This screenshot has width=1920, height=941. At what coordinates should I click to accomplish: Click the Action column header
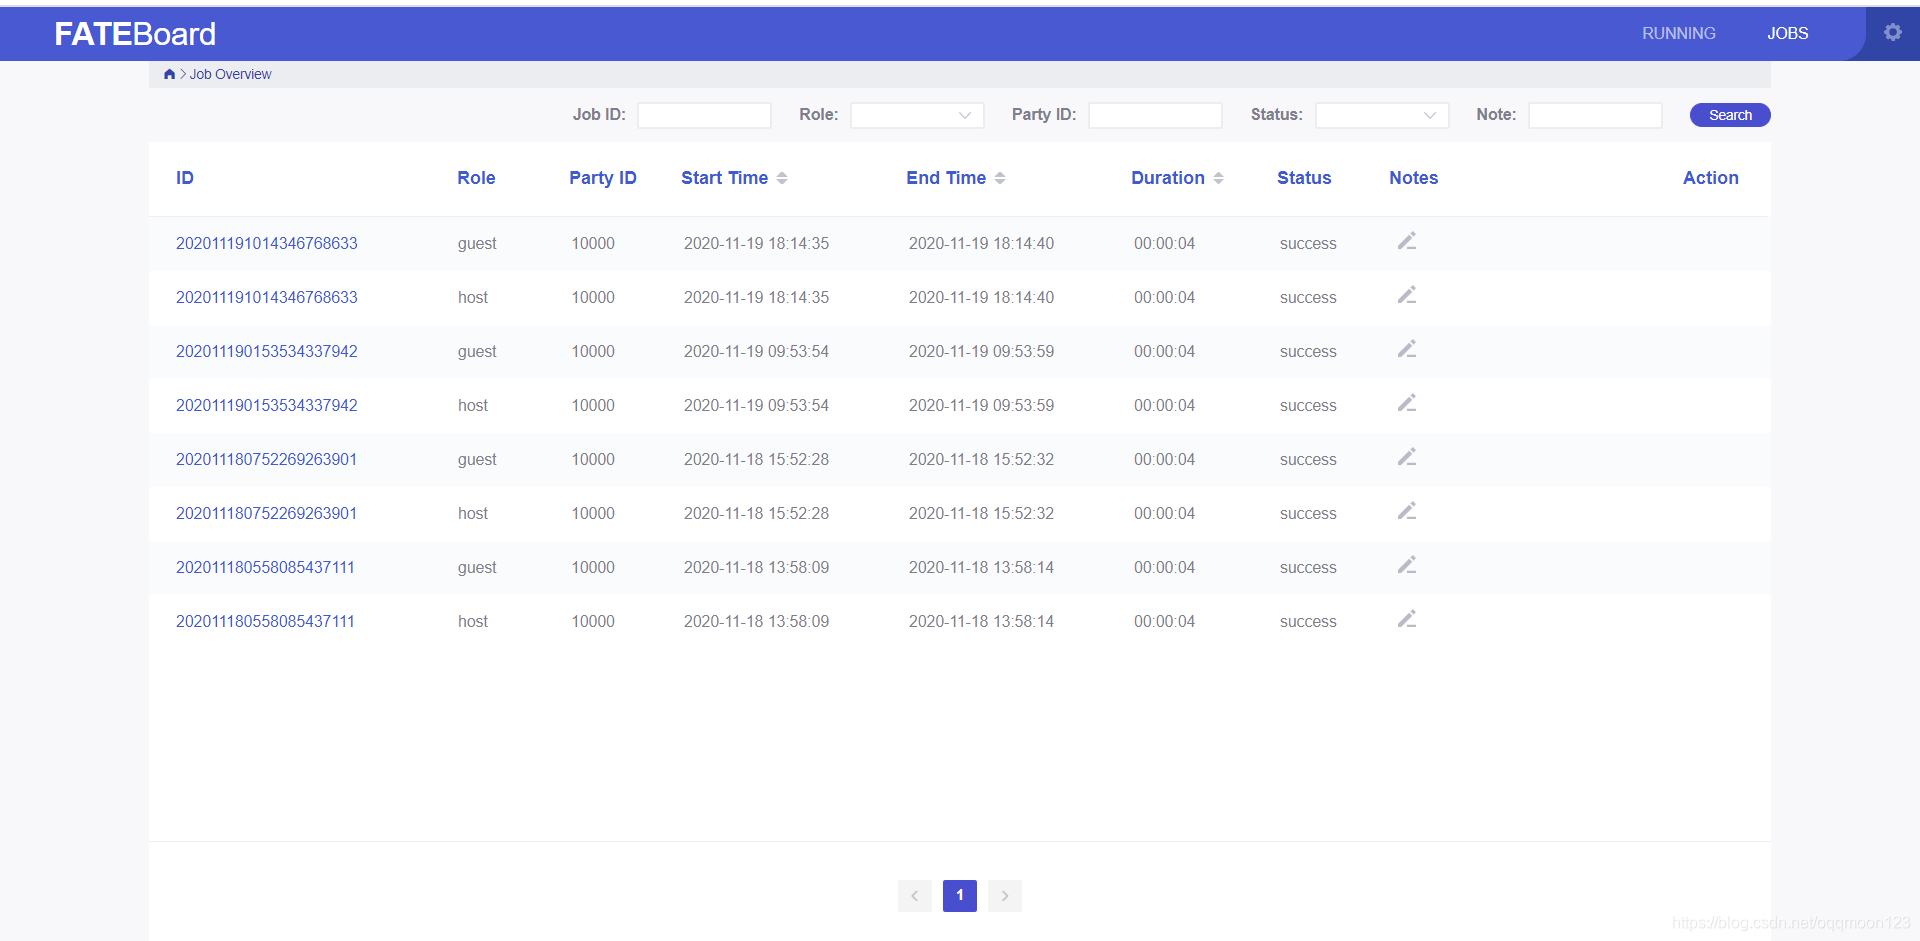[x=1710, y=178]
